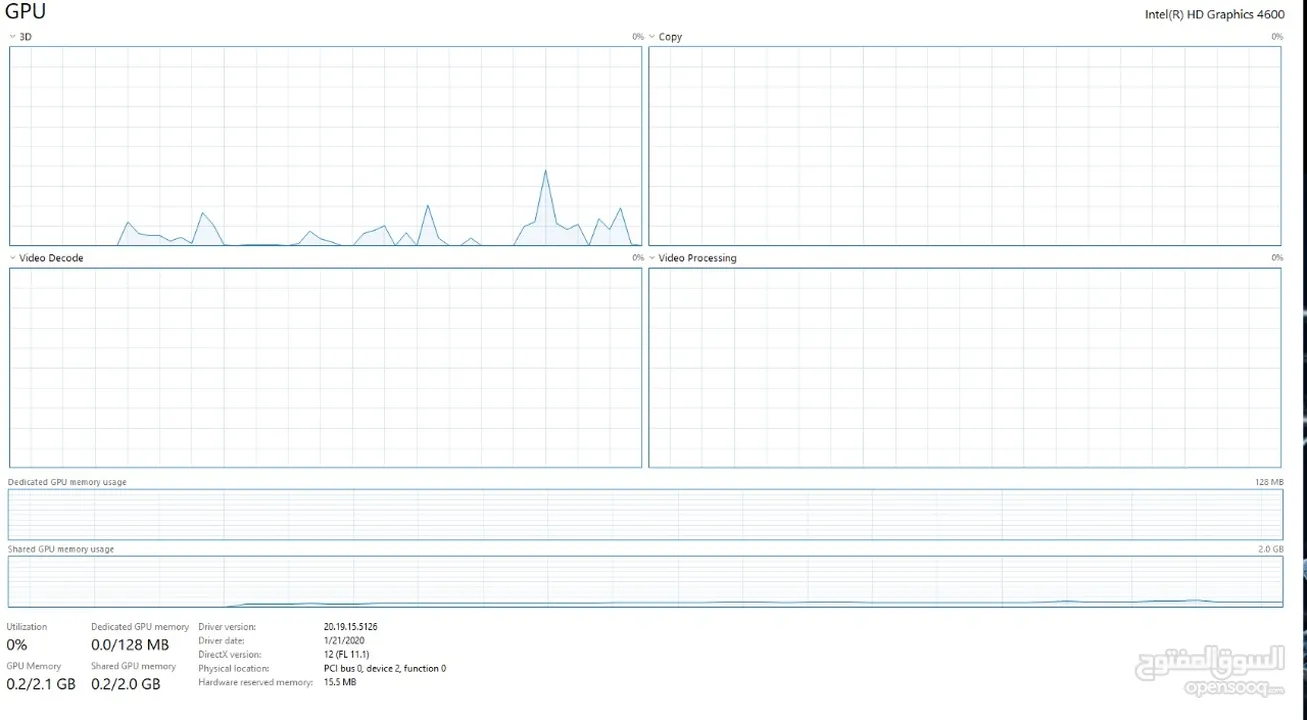1307x720 pixels.
Task: Select the Intel(R) HD Graphics 4600 label
Action: (1215, 15)
